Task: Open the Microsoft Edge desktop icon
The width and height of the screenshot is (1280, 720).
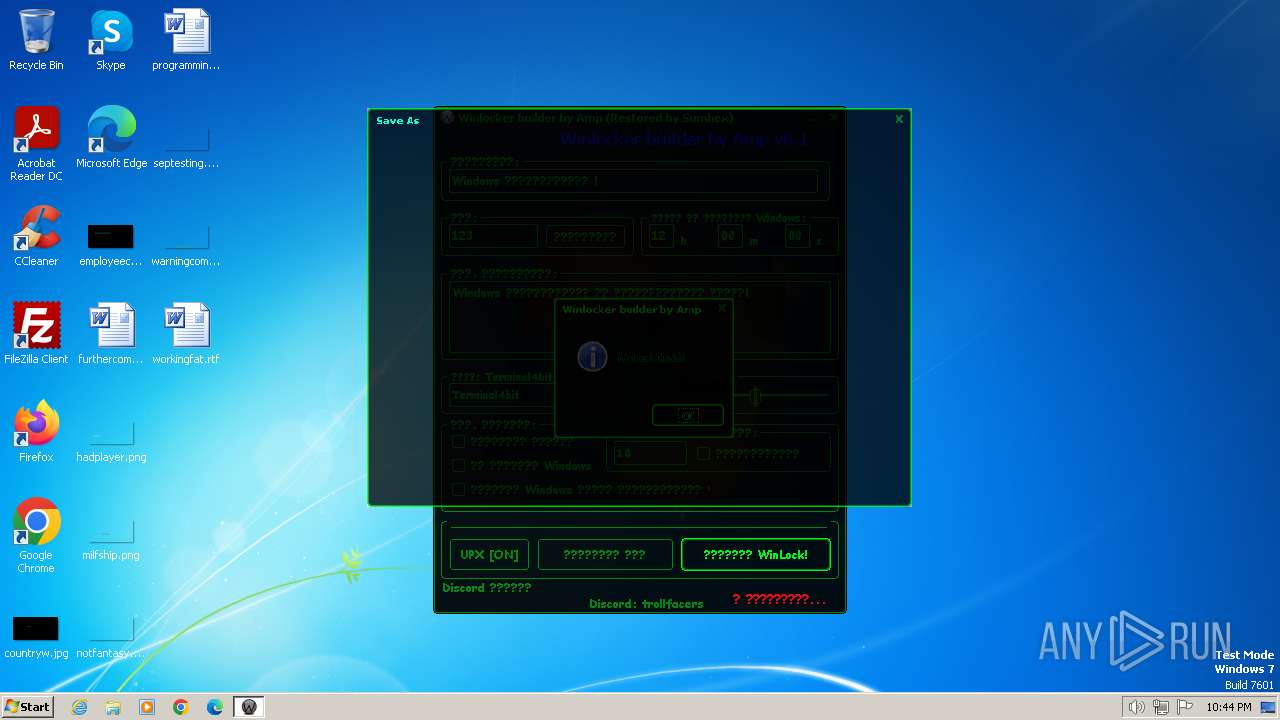Action: (x=111, y=138)
